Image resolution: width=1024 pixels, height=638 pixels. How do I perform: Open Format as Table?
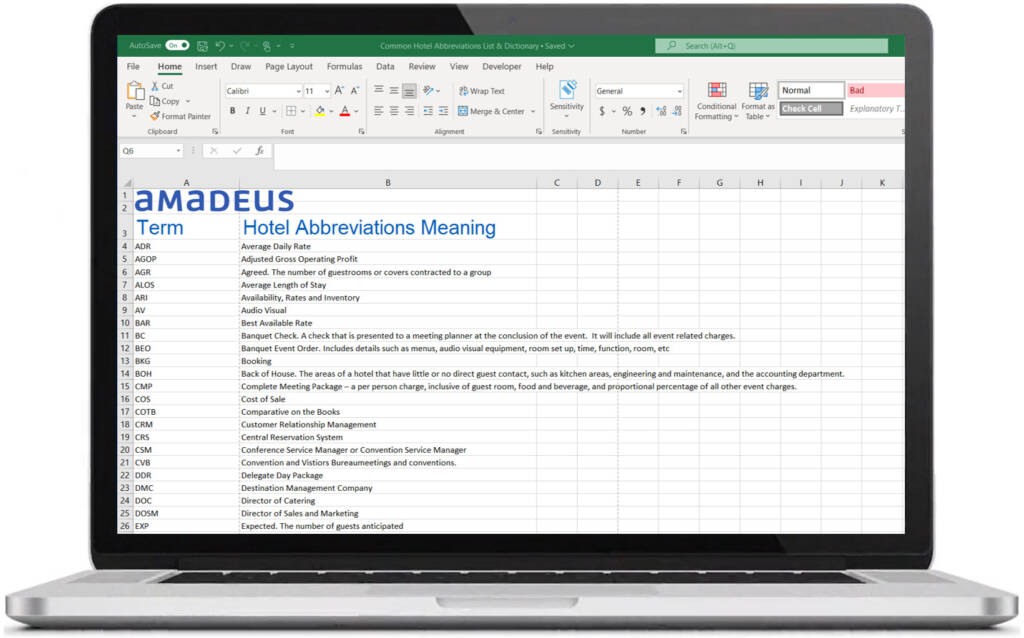[x=758, y=103]
